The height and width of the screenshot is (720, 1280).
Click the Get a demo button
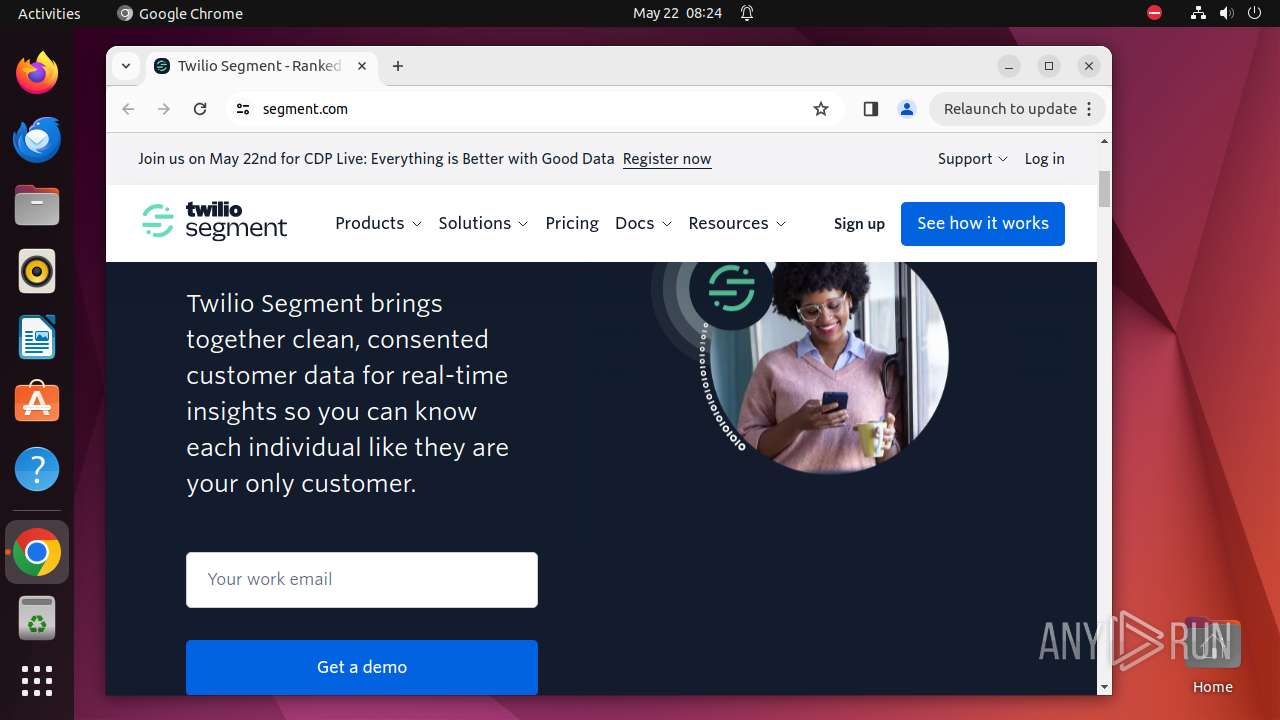pyautogui.click(x=362, y=667)
